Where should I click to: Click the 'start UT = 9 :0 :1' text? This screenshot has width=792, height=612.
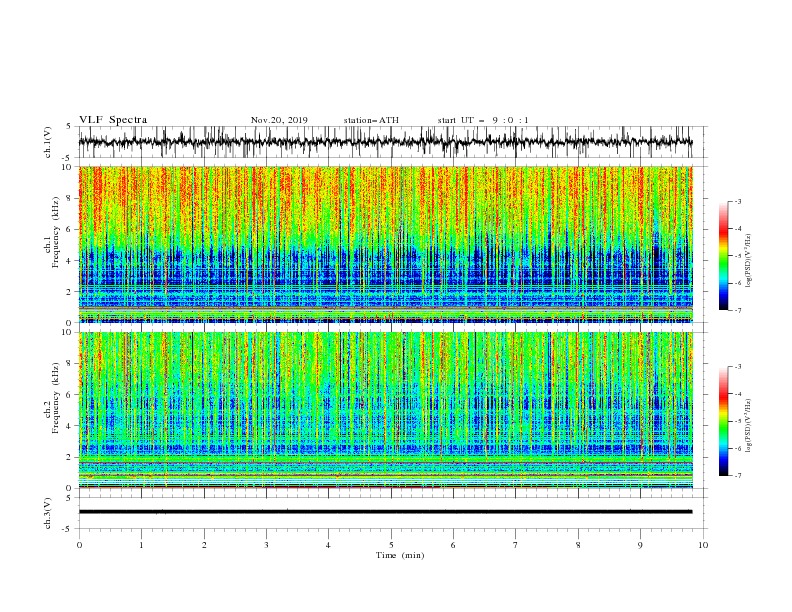click(x=483, y=120)
